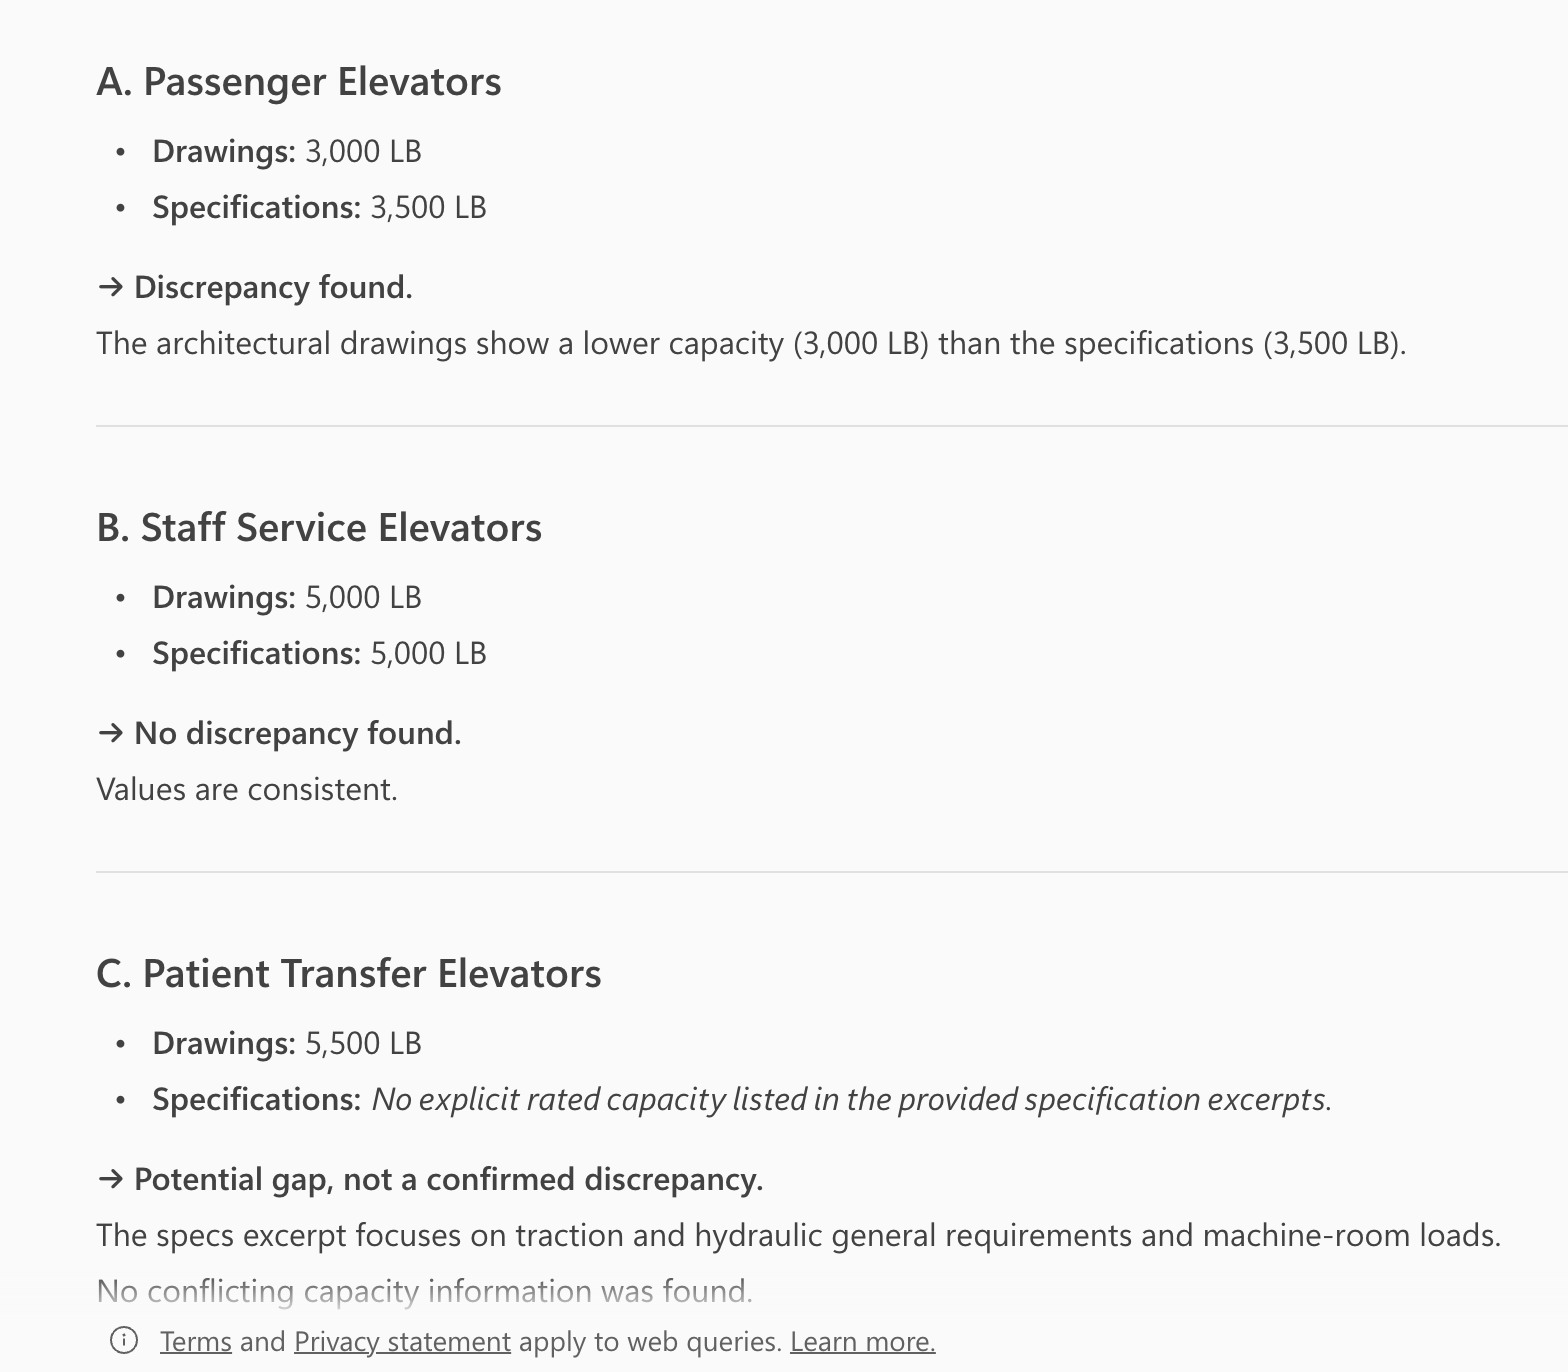This screenshot has width=1568, height=1372.
Task: Click 'Specifications: 3,500 LB' bullet item
Action: 319,208
